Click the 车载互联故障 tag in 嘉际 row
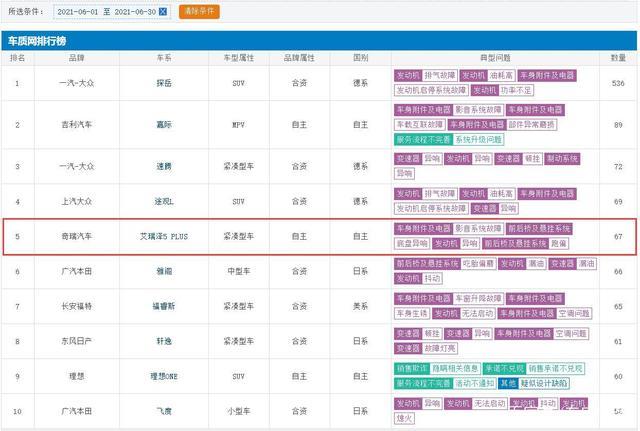This screenshot has height=431, width=640. tap(420, 125)
